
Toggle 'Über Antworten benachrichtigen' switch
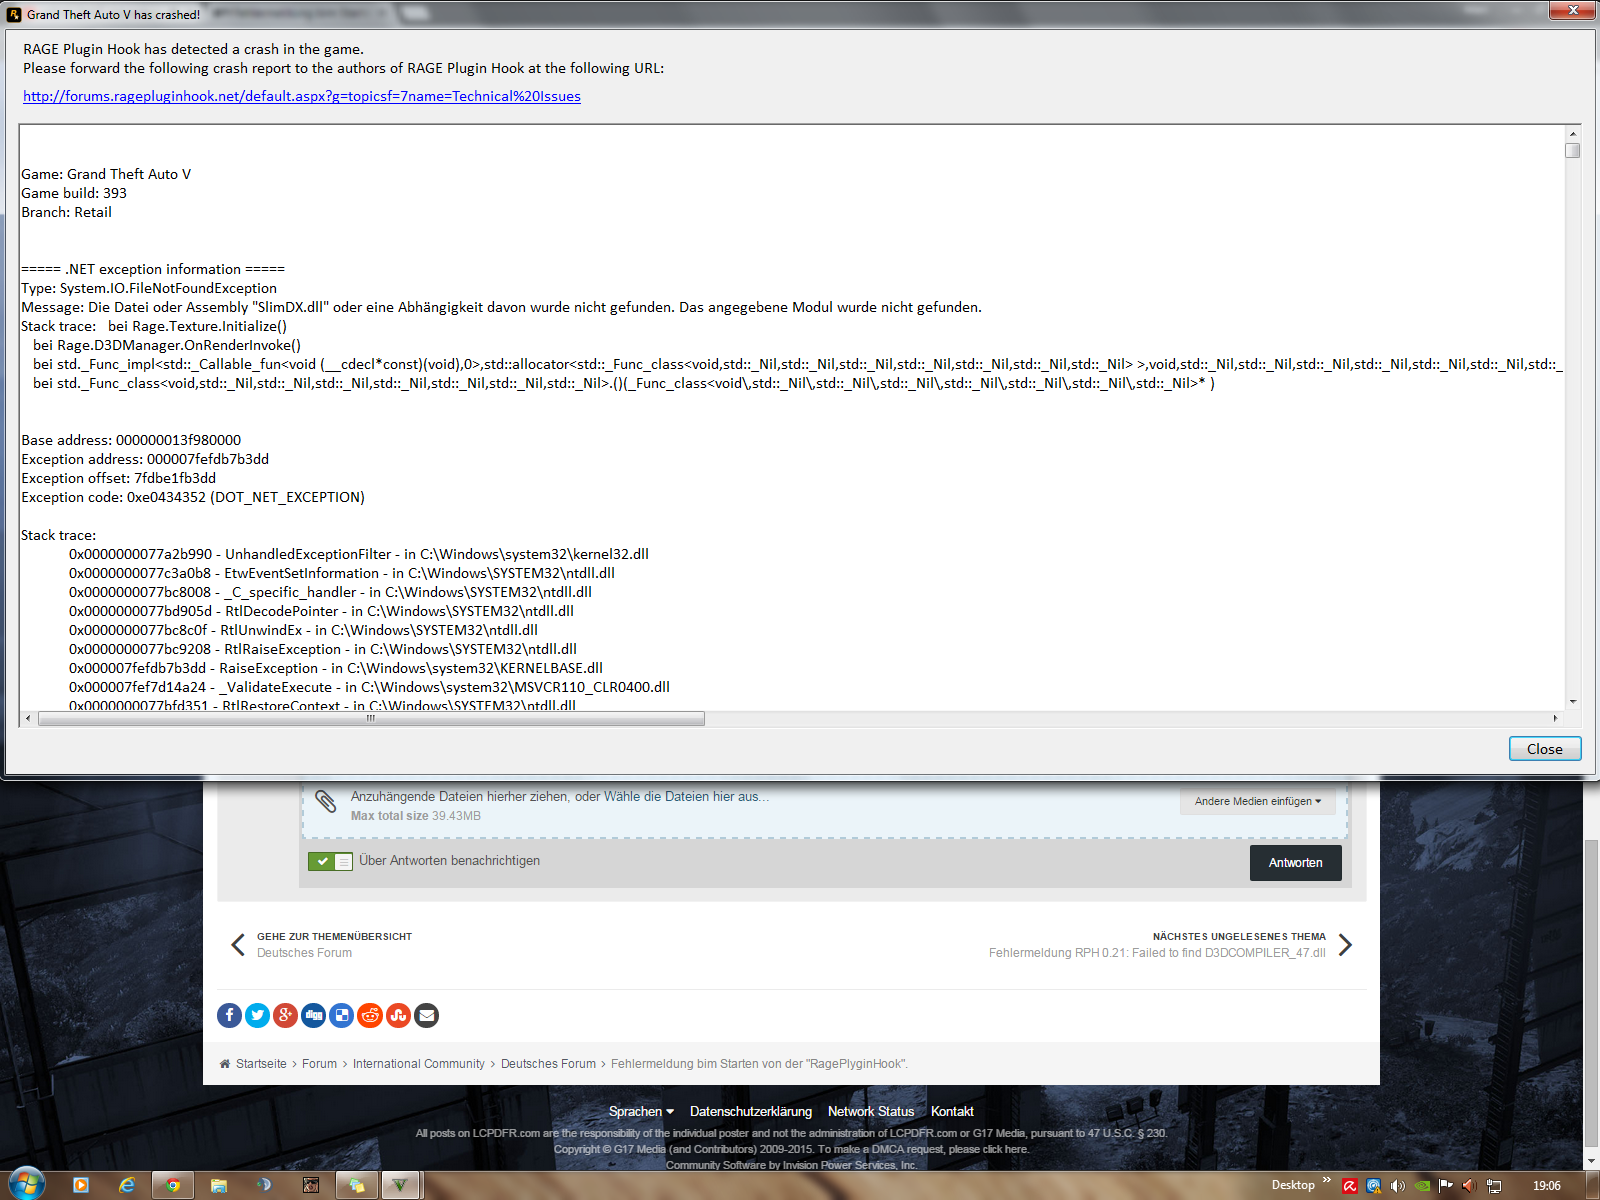(x=330, y=861)
